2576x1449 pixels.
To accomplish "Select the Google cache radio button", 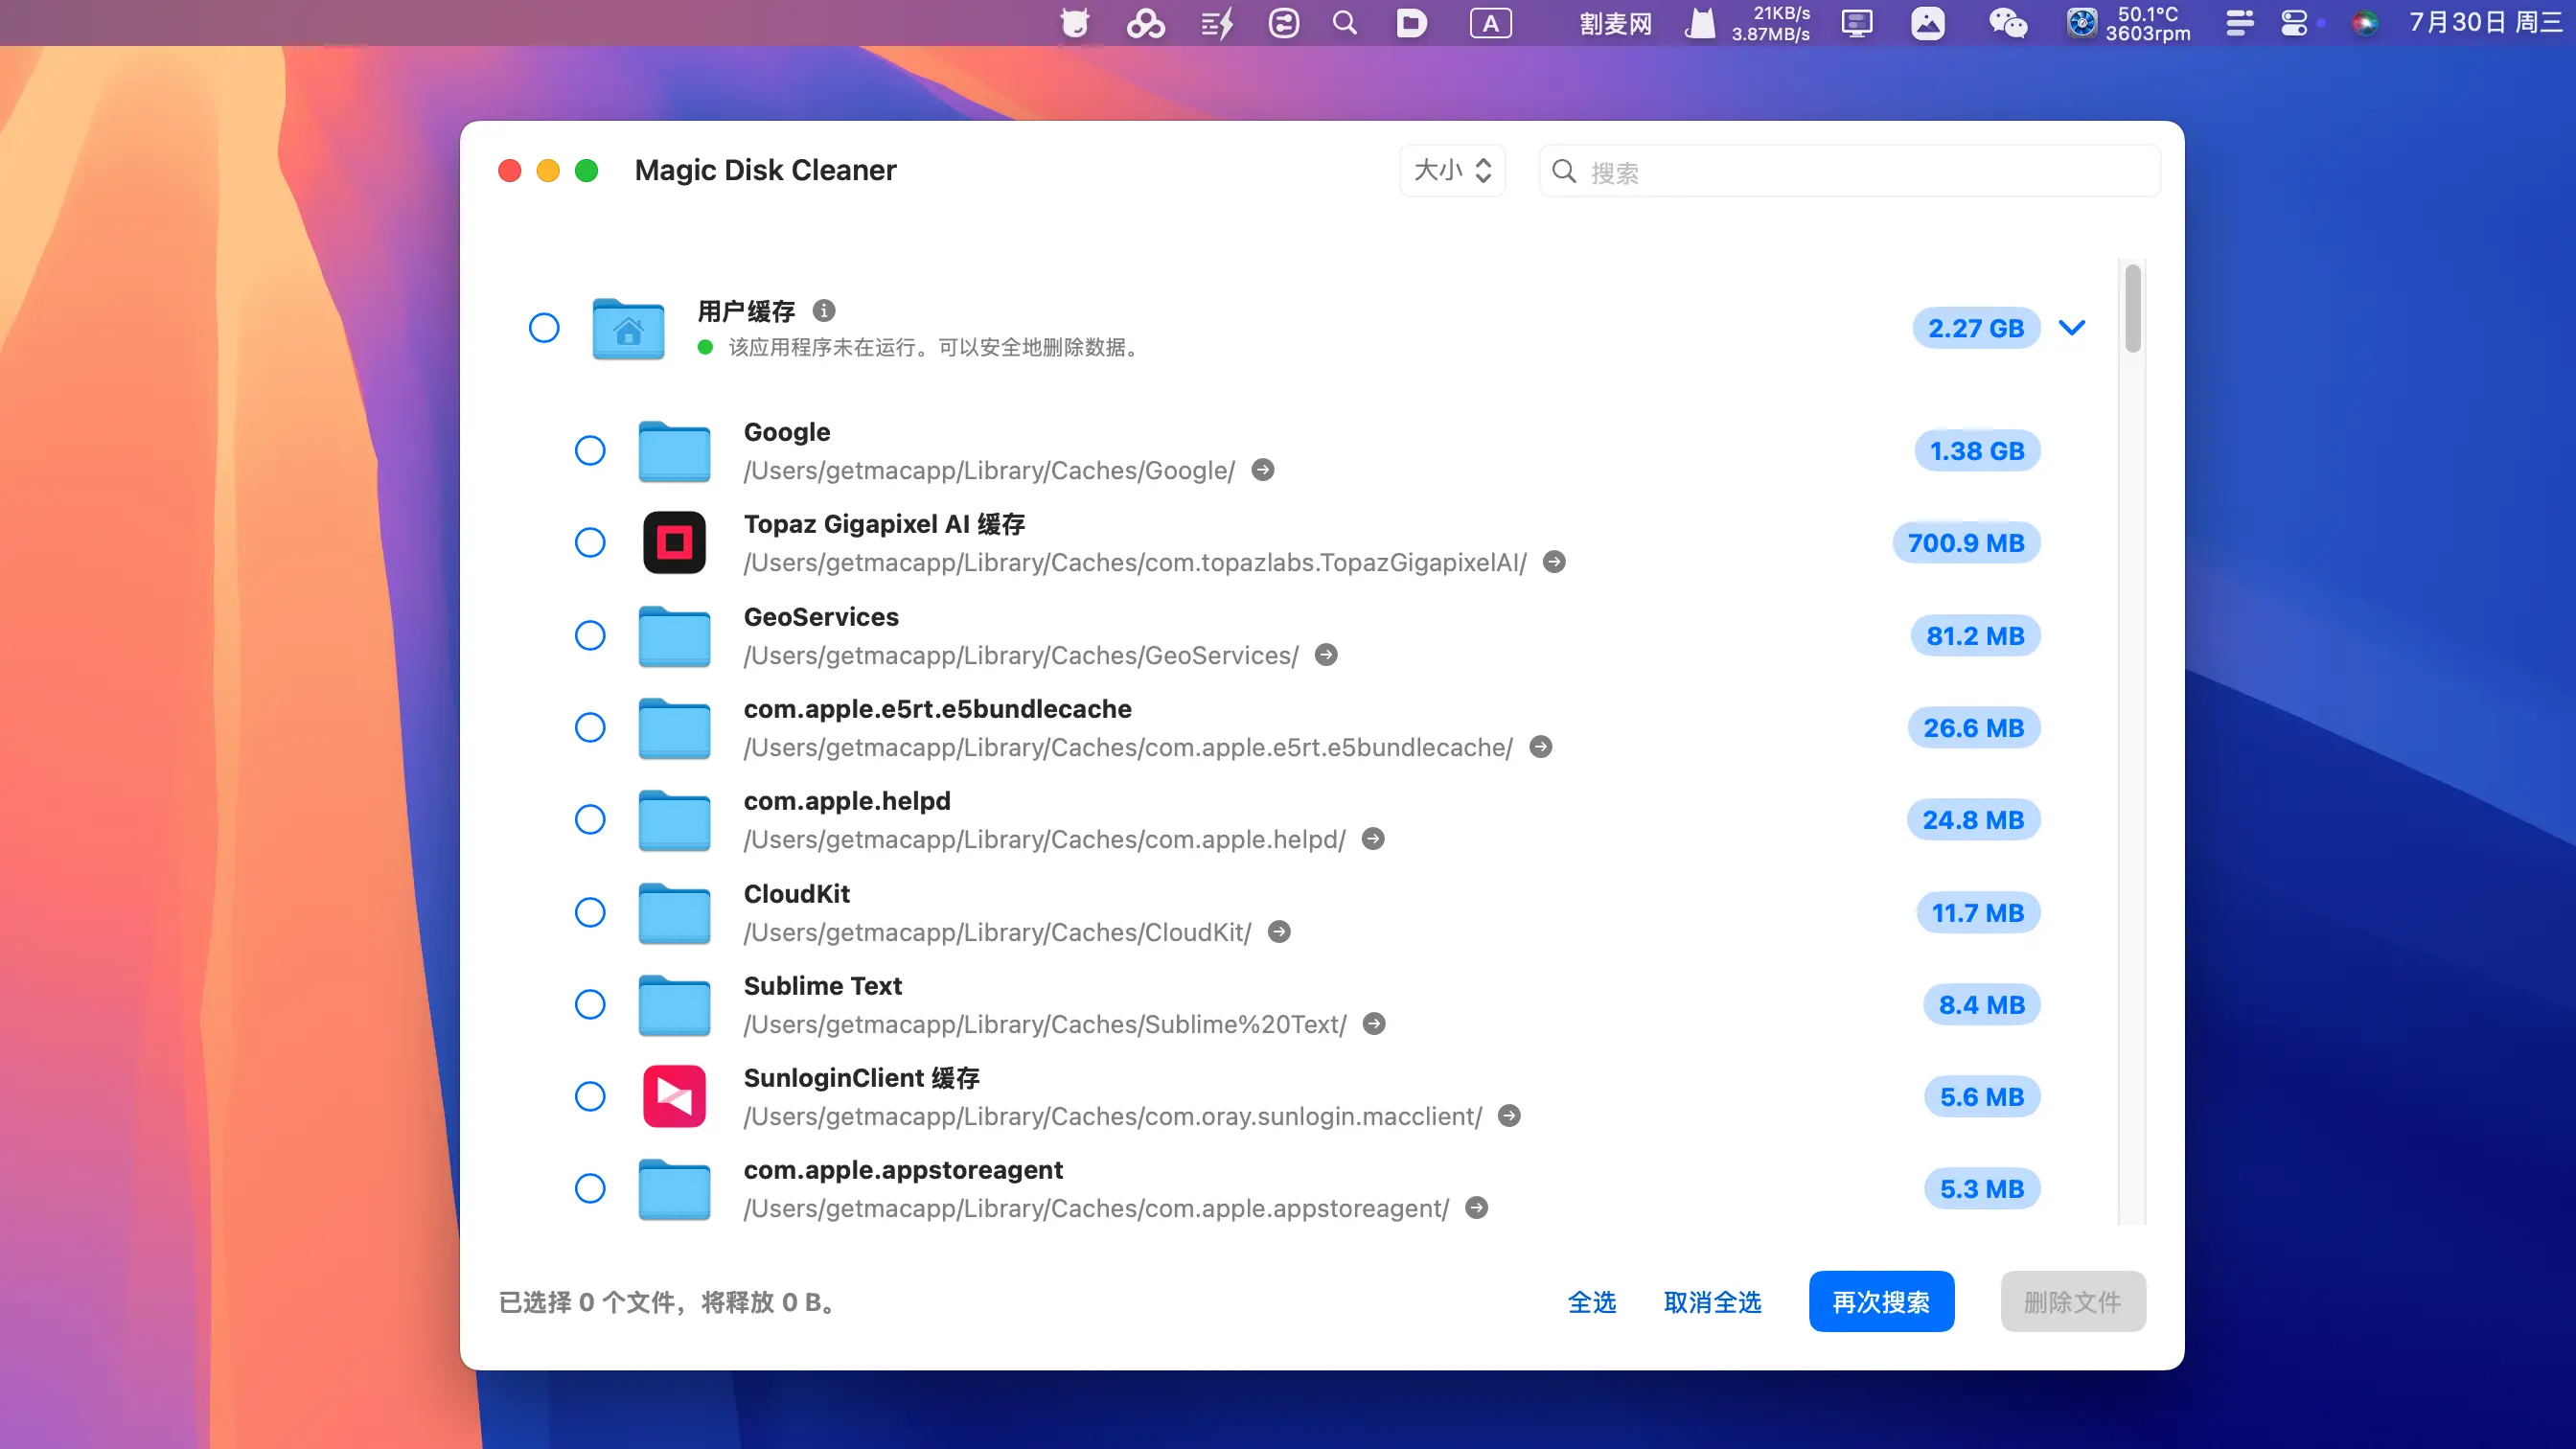I will 590,451.
